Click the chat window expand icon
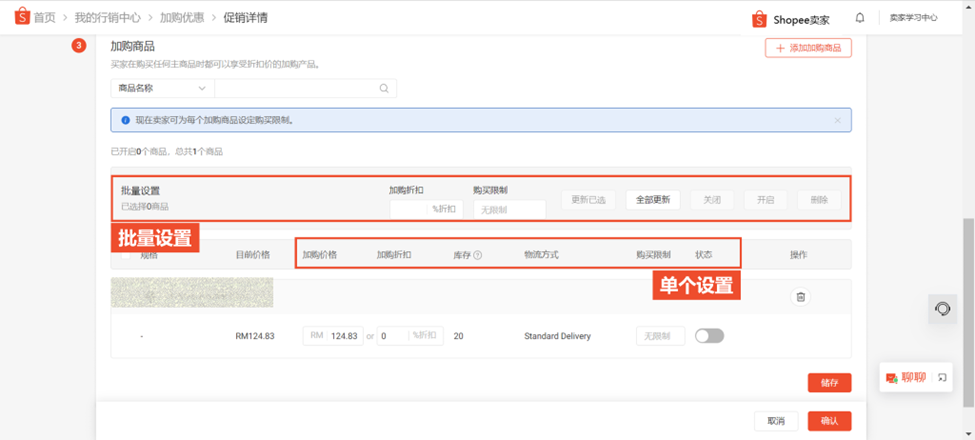Screen dimensions: 975x440 [943, 377]
